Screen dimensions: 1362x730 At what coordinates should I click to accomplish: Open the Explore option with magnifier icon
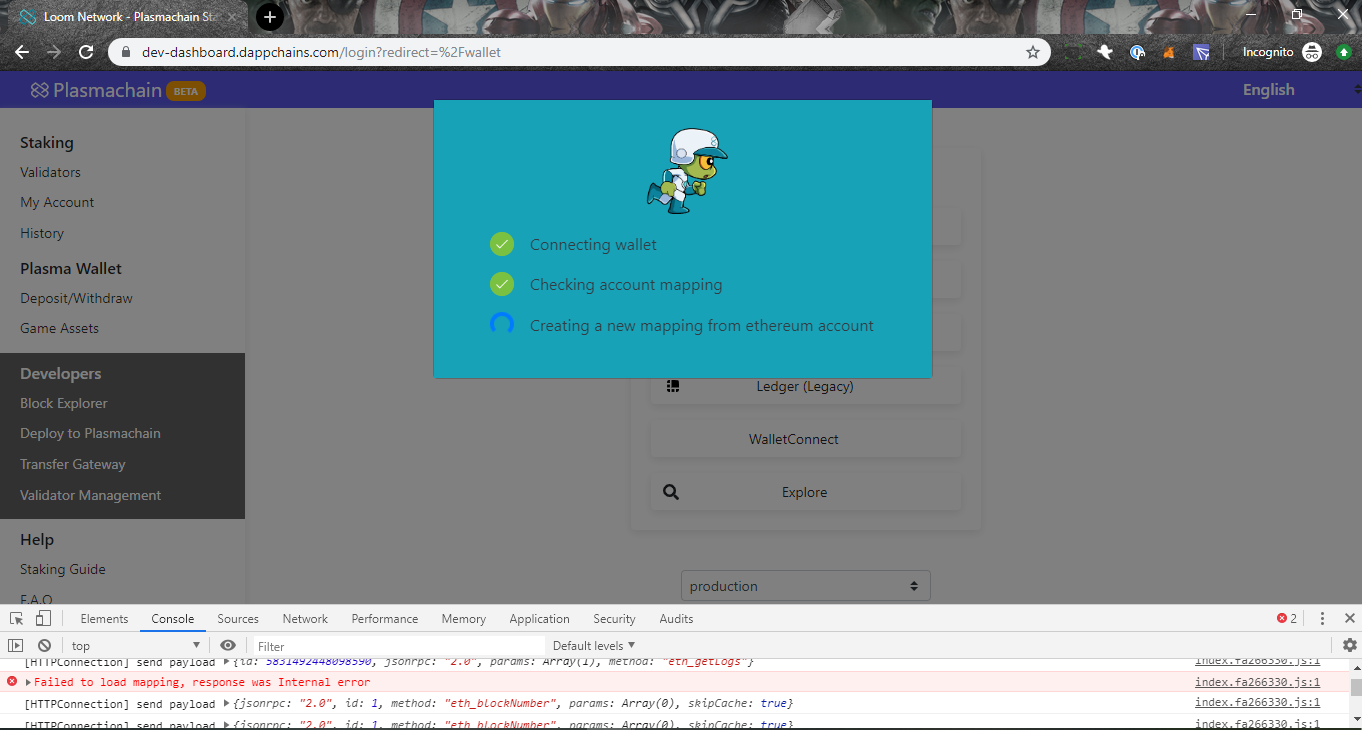click(805, 491)
